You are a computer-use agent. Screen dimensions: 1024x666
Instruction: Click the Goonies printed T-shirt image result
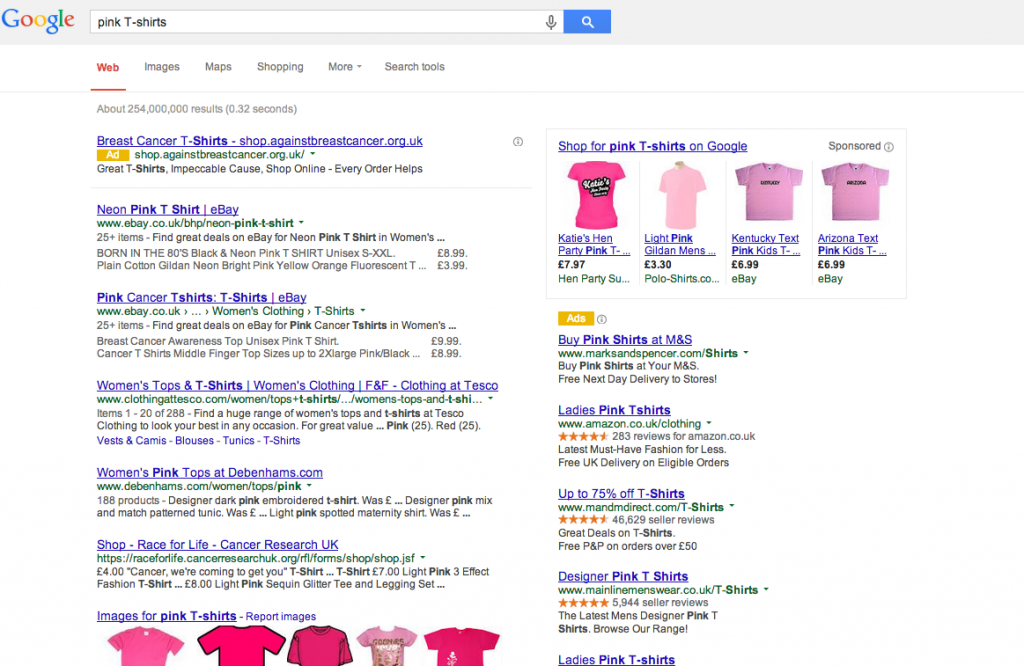(x=388, y=645)
